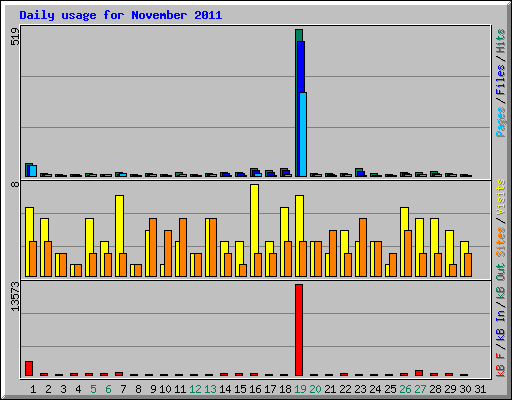This screenshot has height=400, width=512.
Task: Click green day label 27 on the x-axis
Action: point(420,389)
